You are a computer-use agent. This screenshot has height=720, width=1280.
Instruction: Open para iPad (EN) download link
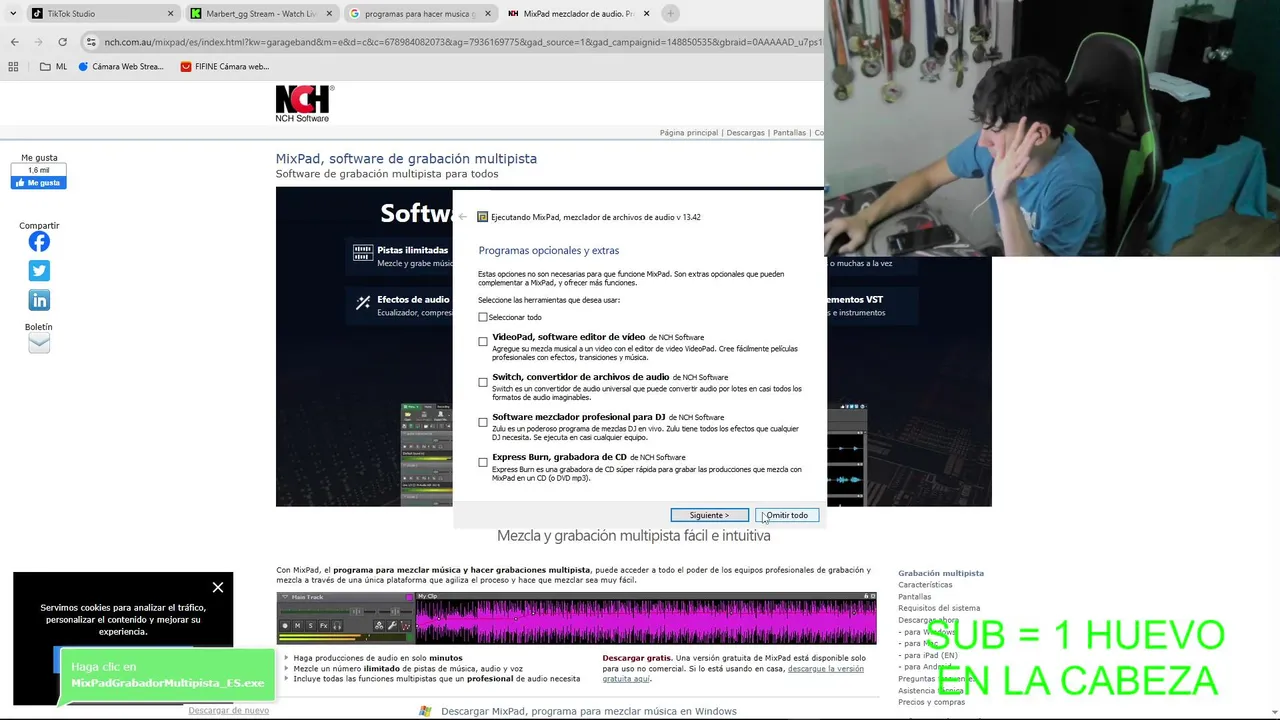[x=928, y=655]
